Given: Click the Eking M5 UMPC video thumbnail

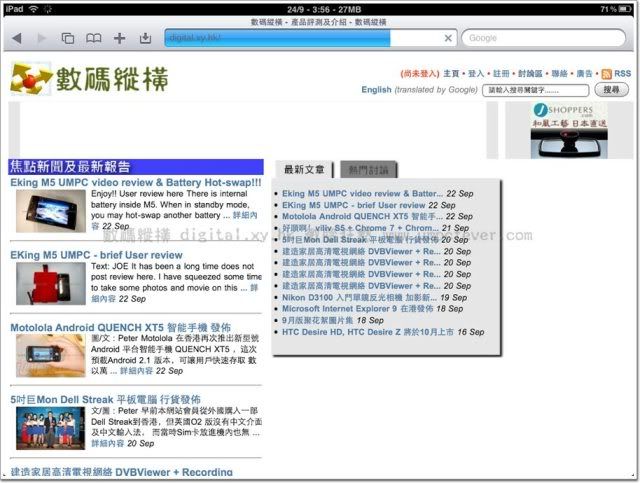Looking at the screenshot, I should [x=43, y=211].
